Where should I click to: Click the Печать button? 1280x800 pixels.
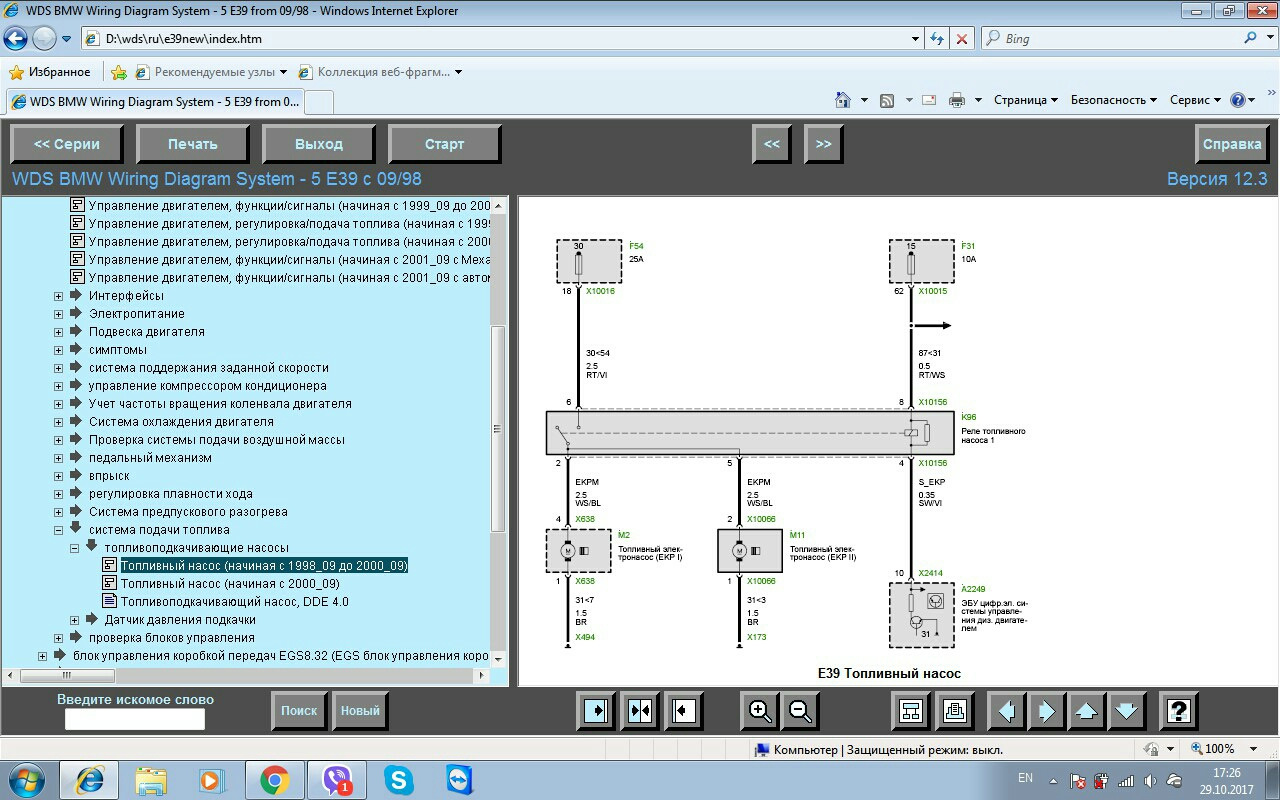193,144
